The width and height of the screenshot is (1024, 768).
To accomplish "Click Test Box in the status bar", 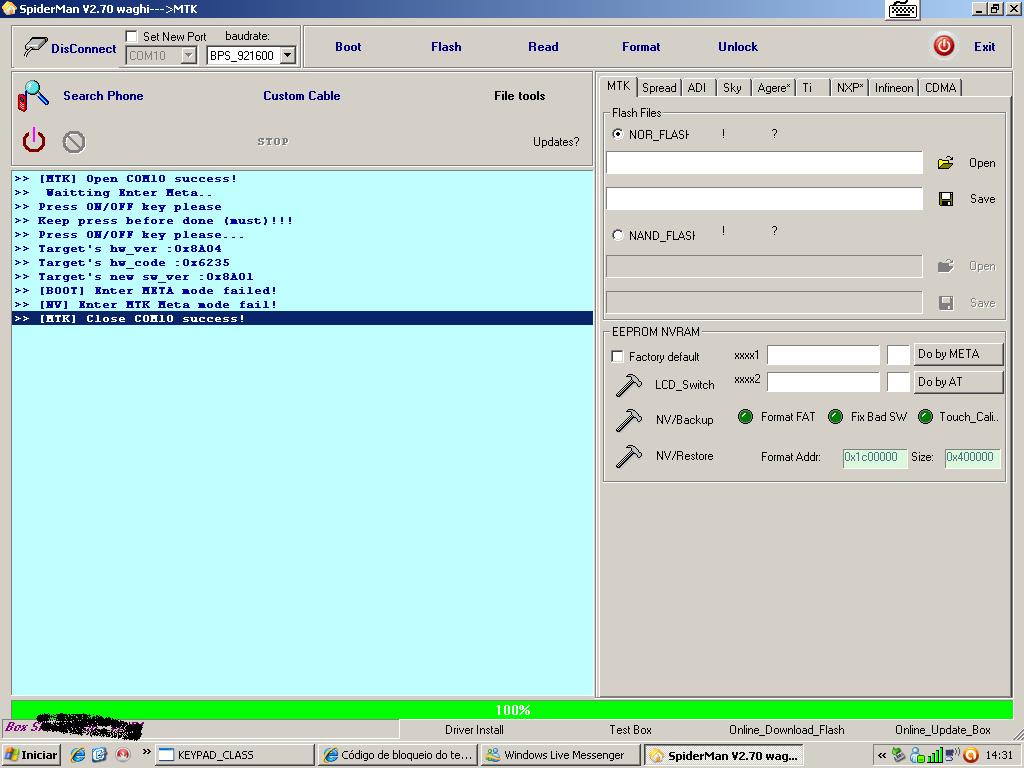I will pos(630,729).
